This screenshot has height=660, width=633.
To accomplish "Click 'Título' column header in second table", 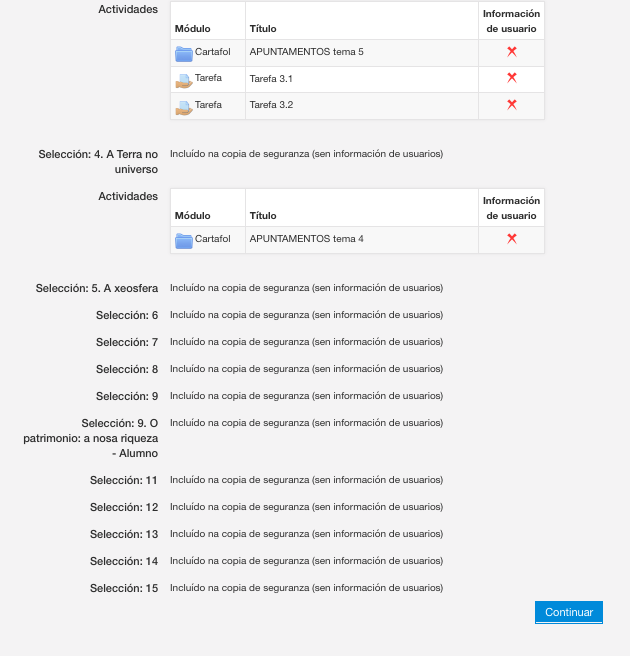I will click(263, 215).
